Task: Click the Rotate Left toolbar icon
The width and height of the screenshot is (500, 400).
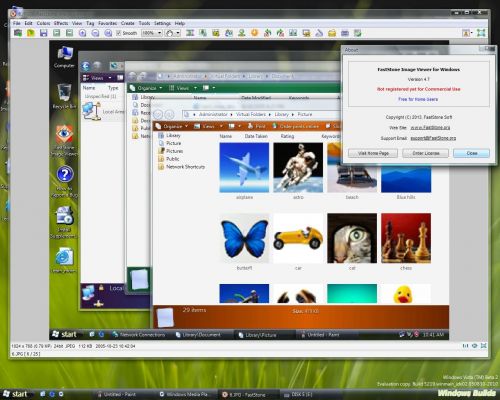Action: (x=267, y=33)
